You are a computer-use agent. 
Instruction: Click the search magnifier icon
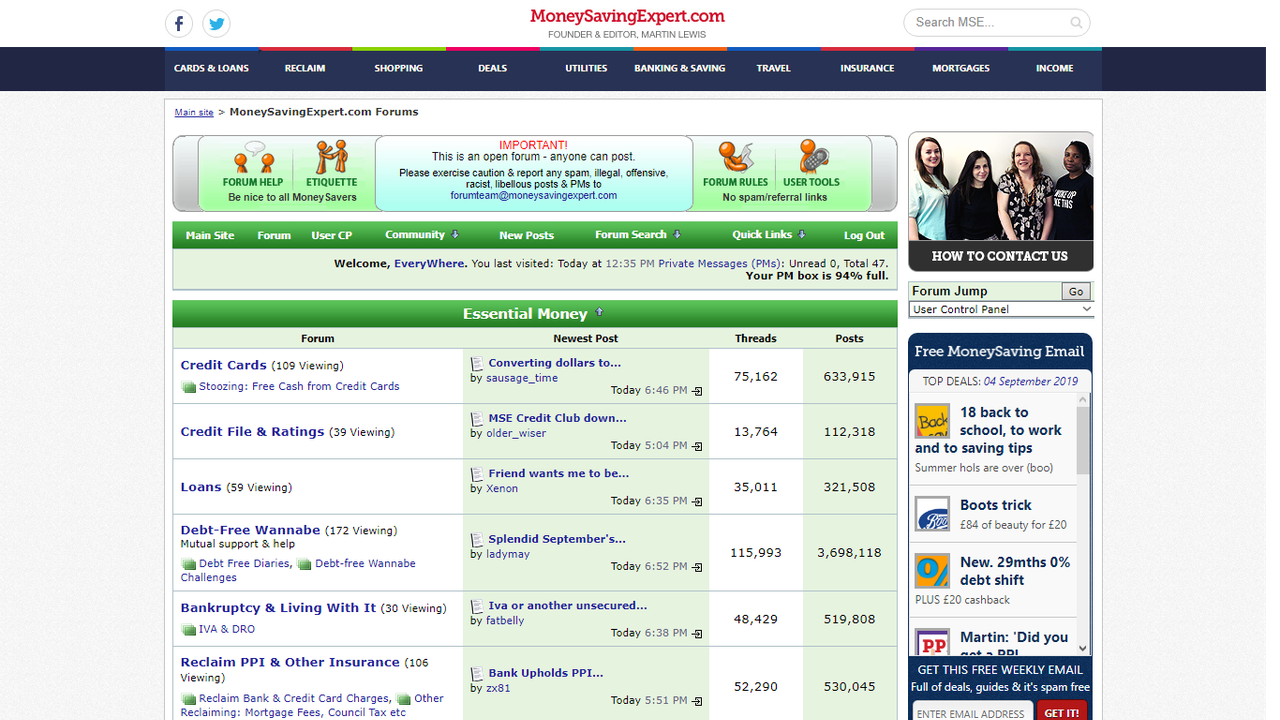[x=1076, y=22]
